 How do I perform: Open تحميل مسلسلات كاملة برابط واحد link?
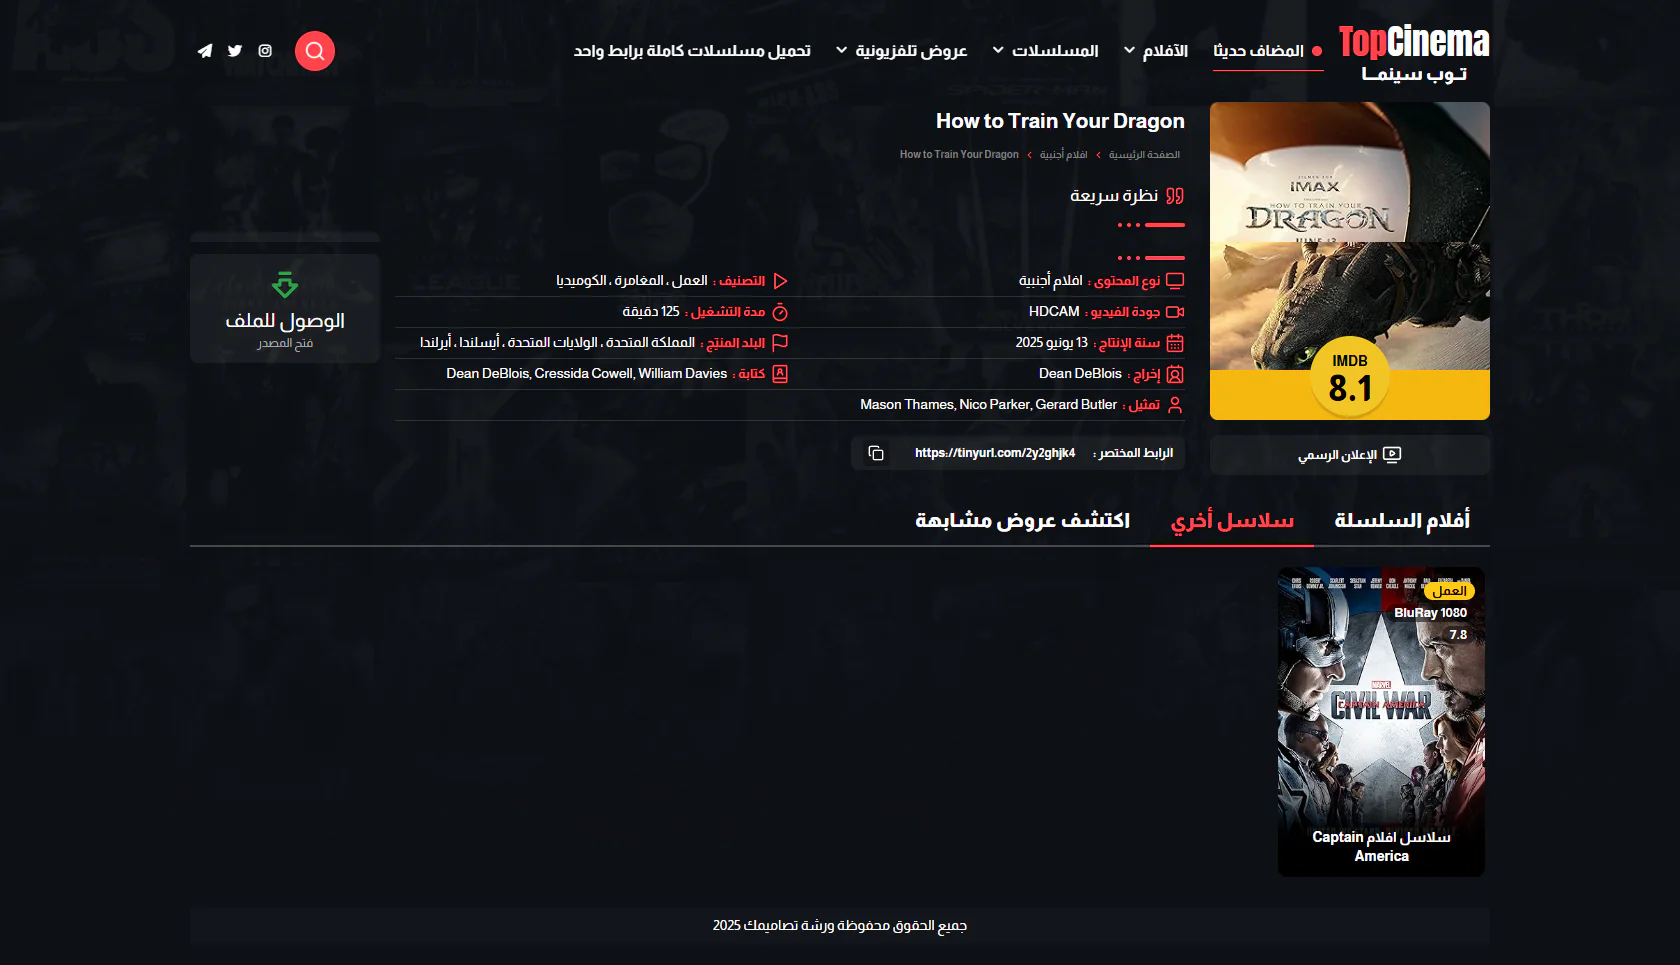click(x=692, y=51)
